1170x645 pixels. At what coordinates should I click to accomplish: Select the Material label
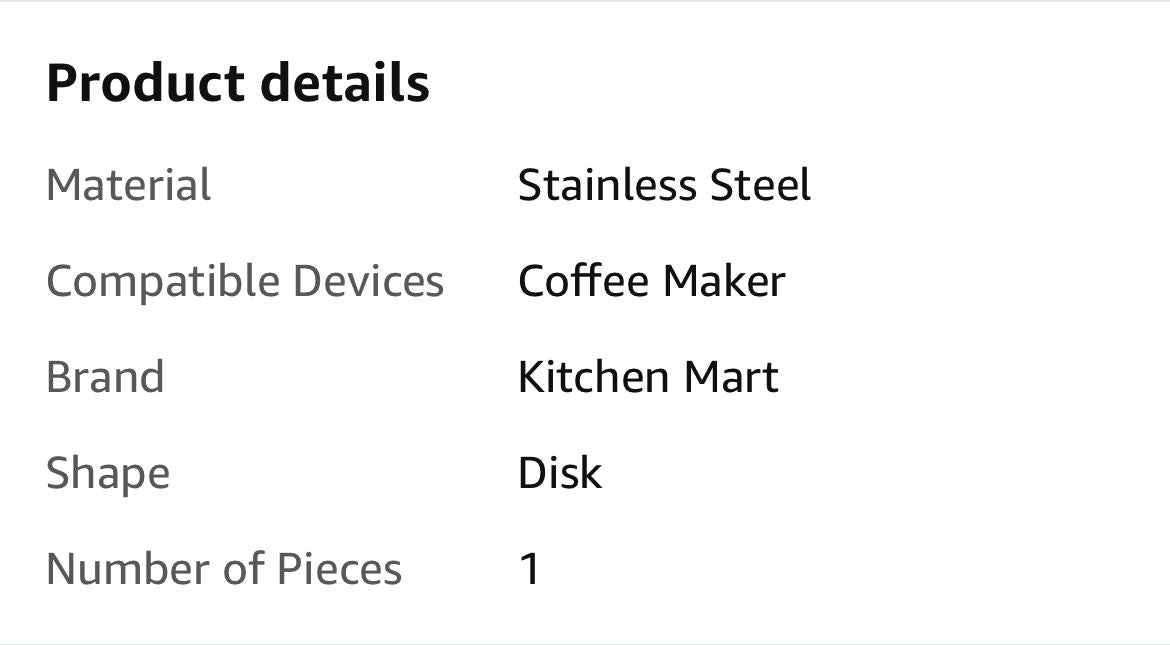tap(128, 186)
